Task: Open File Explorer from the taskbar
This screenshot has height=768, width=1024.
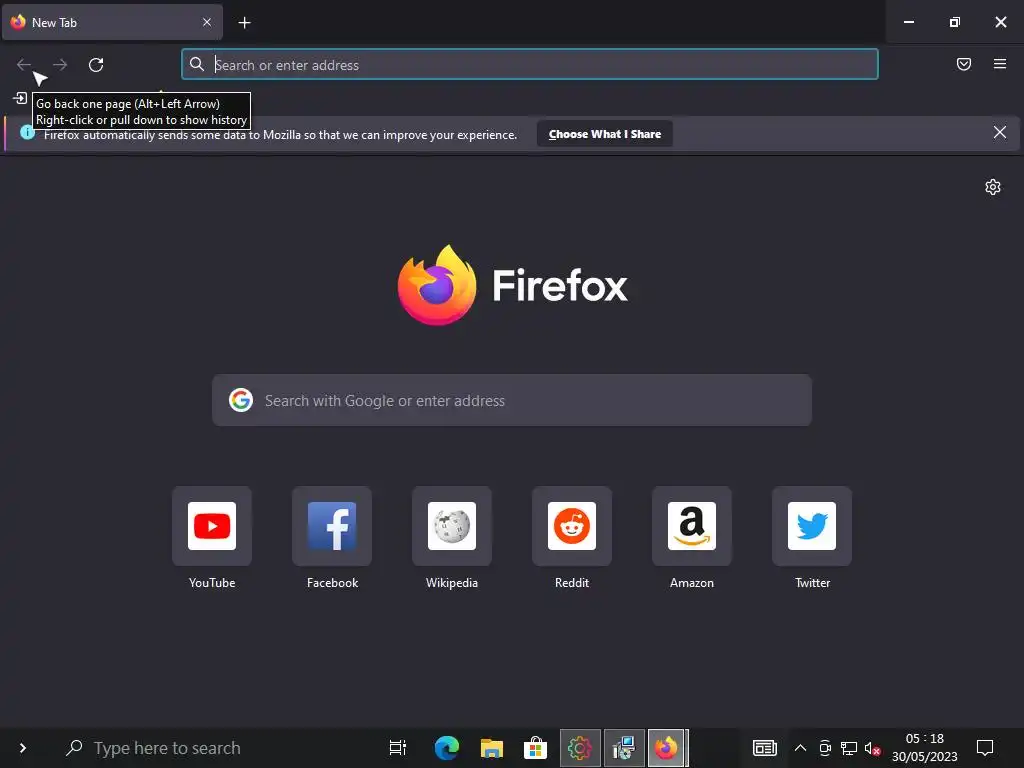Action: [x=492, y=748]
